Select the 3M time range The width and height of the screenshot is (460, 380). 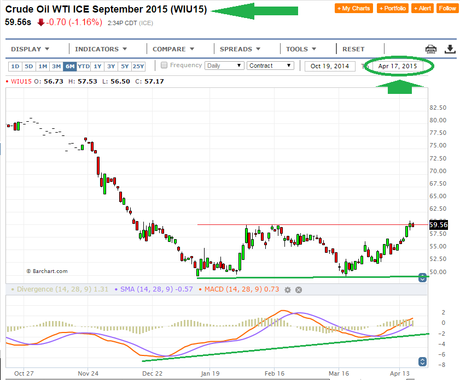click(56, 66)
